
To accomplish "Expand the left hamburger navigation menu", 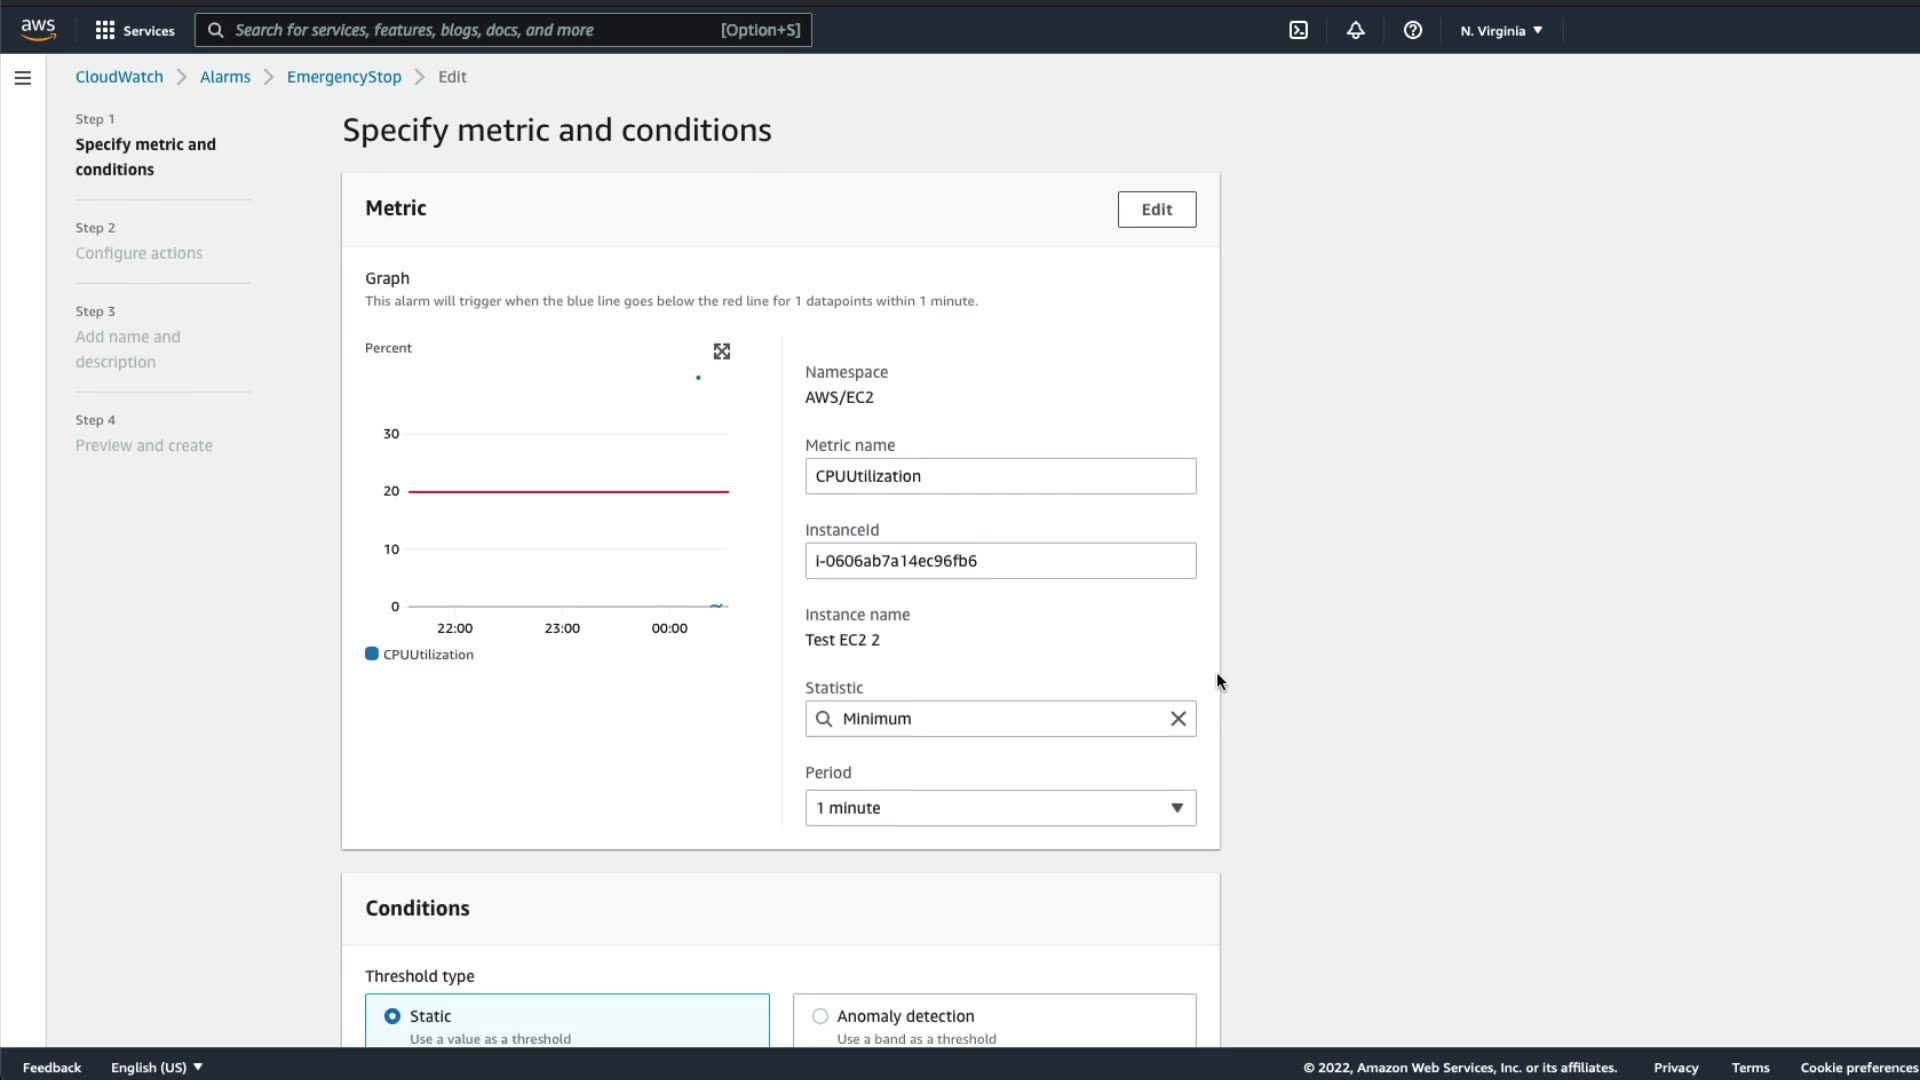I will click(23, 78).
